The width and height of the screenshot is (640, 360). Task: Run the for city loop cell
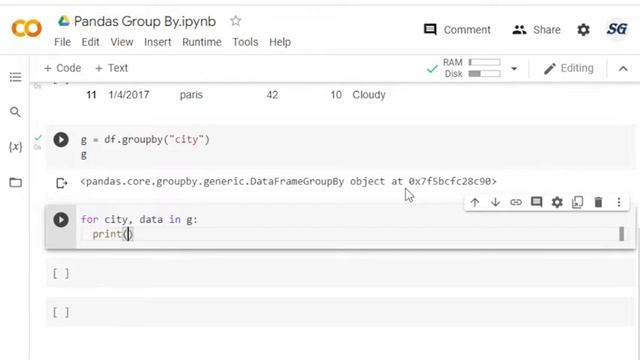click(x=61, y=220)
